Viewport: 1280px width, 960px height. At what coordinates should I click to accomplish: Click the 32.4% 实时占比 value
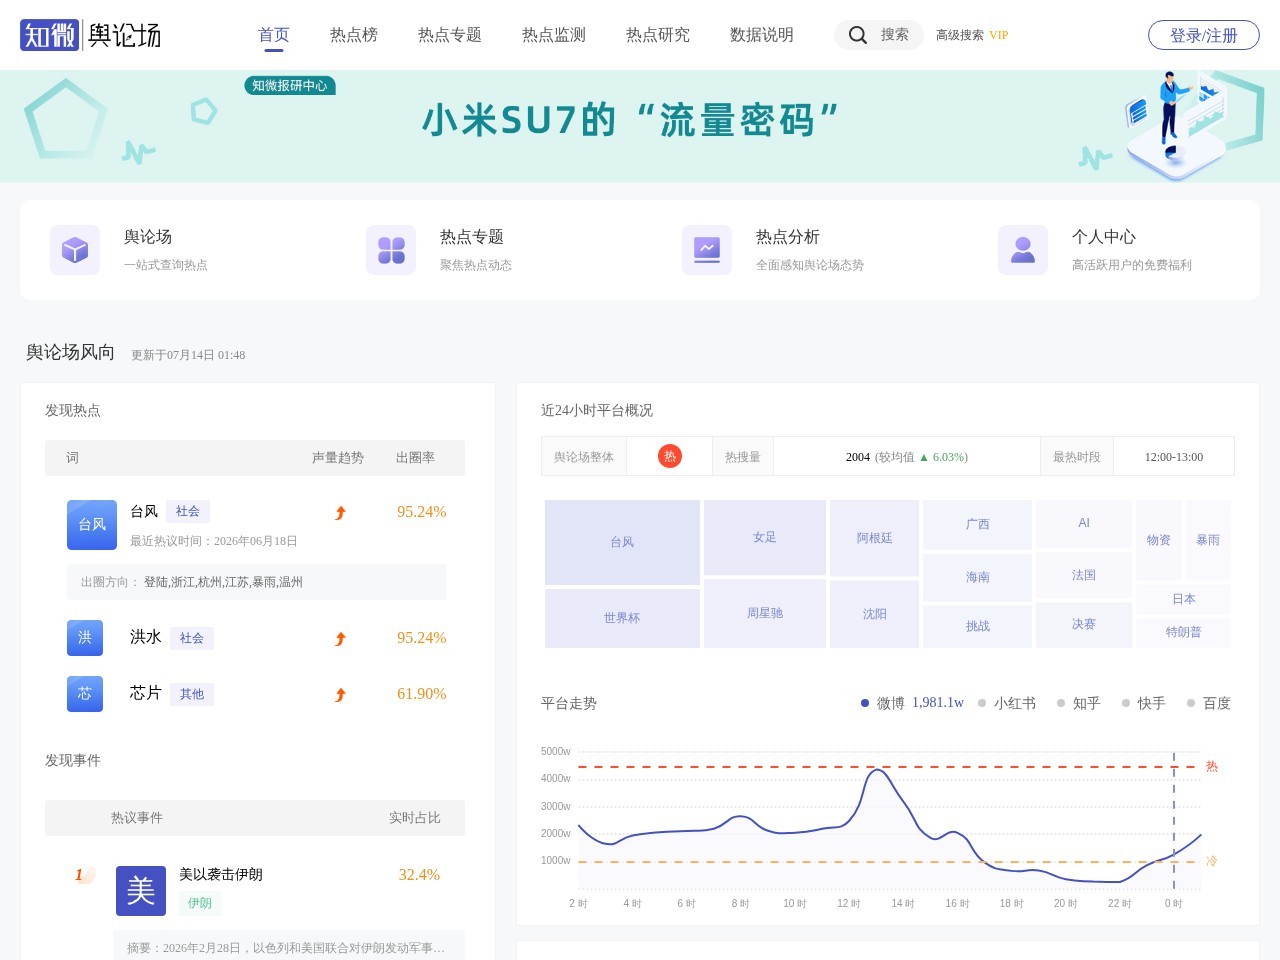tap(419, 875)
